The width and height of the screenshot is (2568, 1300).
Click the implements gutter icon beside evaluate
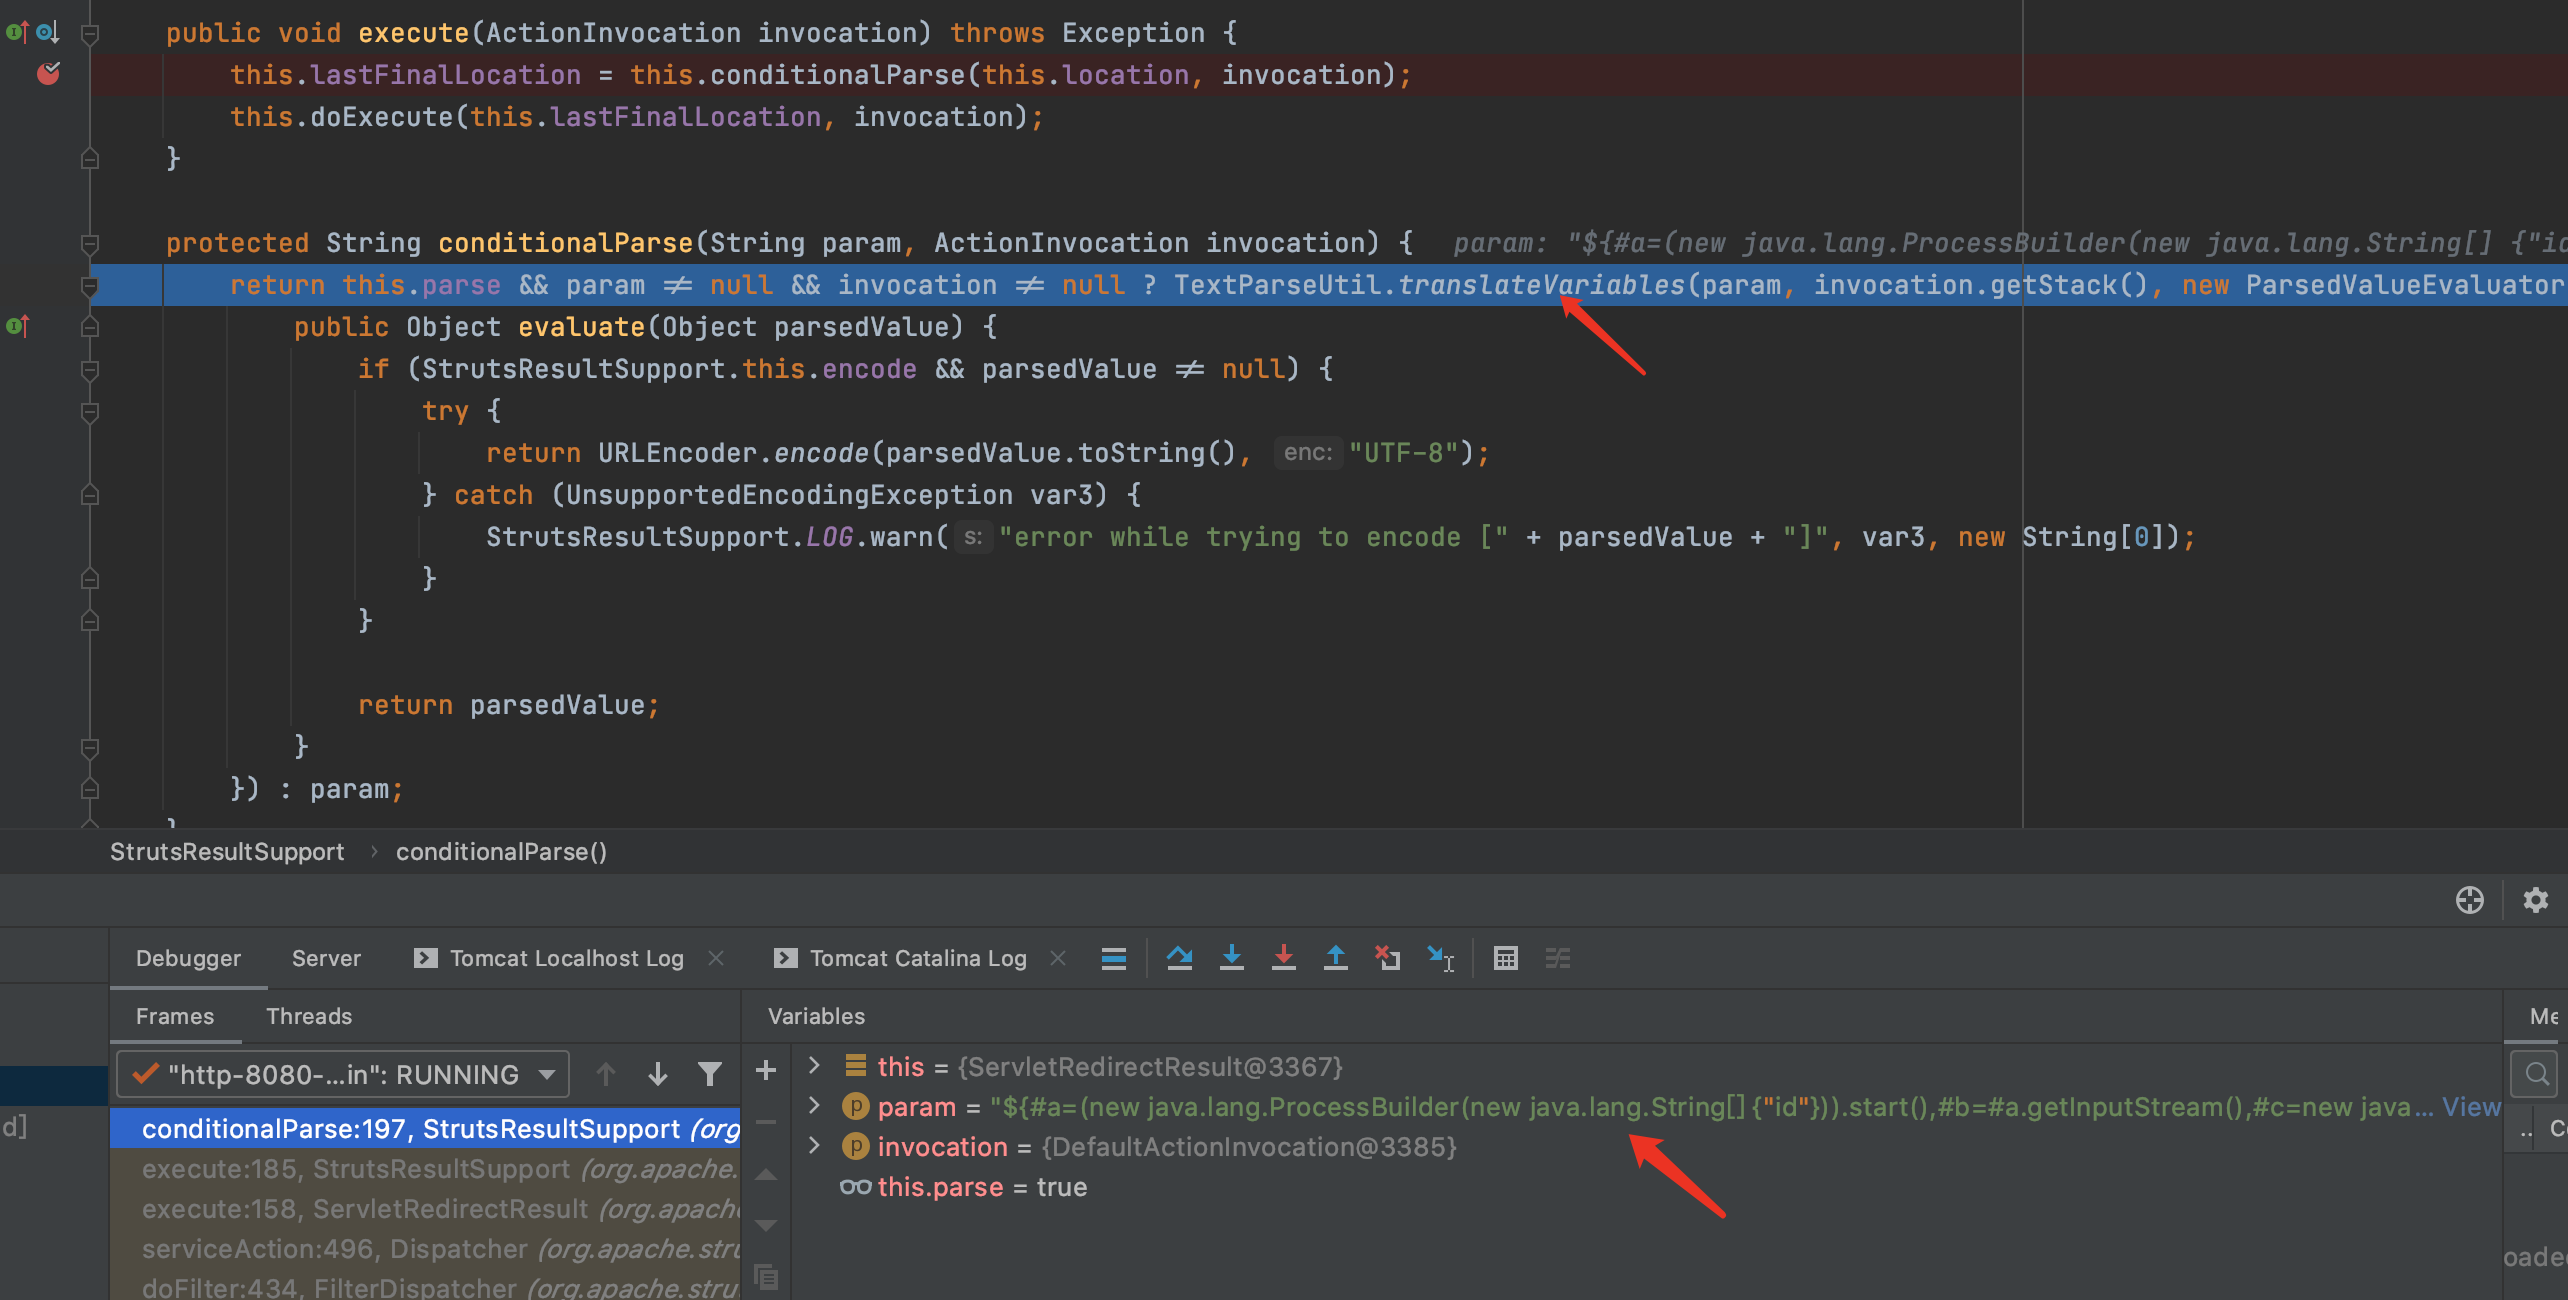[x=17, y=326]
